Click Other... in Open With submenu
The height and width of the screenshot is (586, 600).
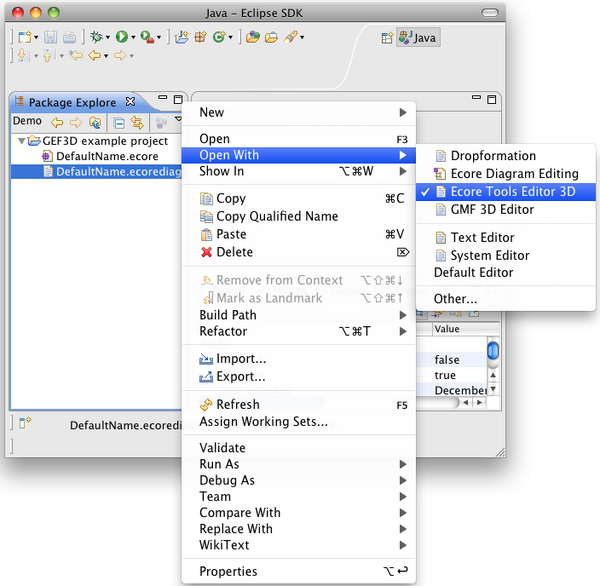click(506, 299)
